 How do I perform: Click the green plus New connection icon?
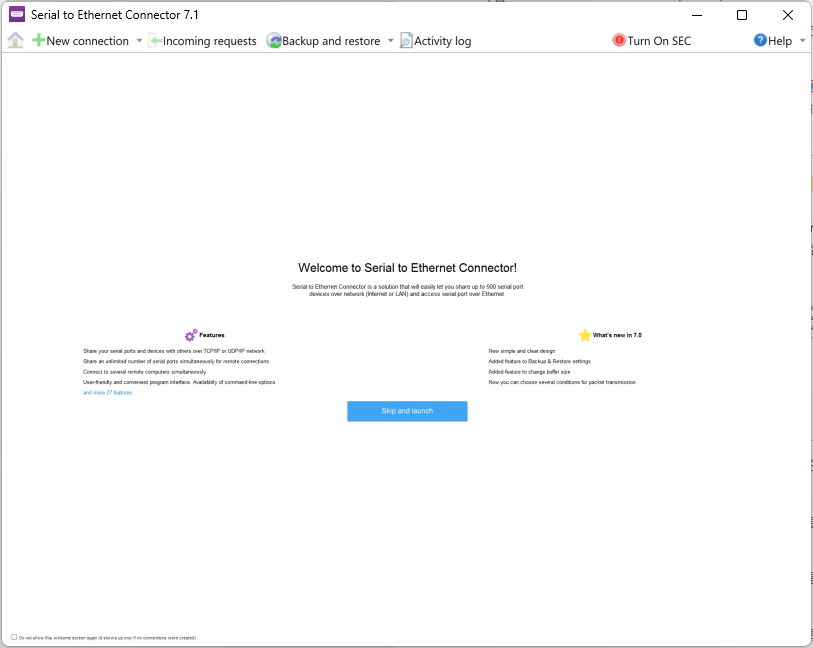pyautogui.click(x=38, y=40)
